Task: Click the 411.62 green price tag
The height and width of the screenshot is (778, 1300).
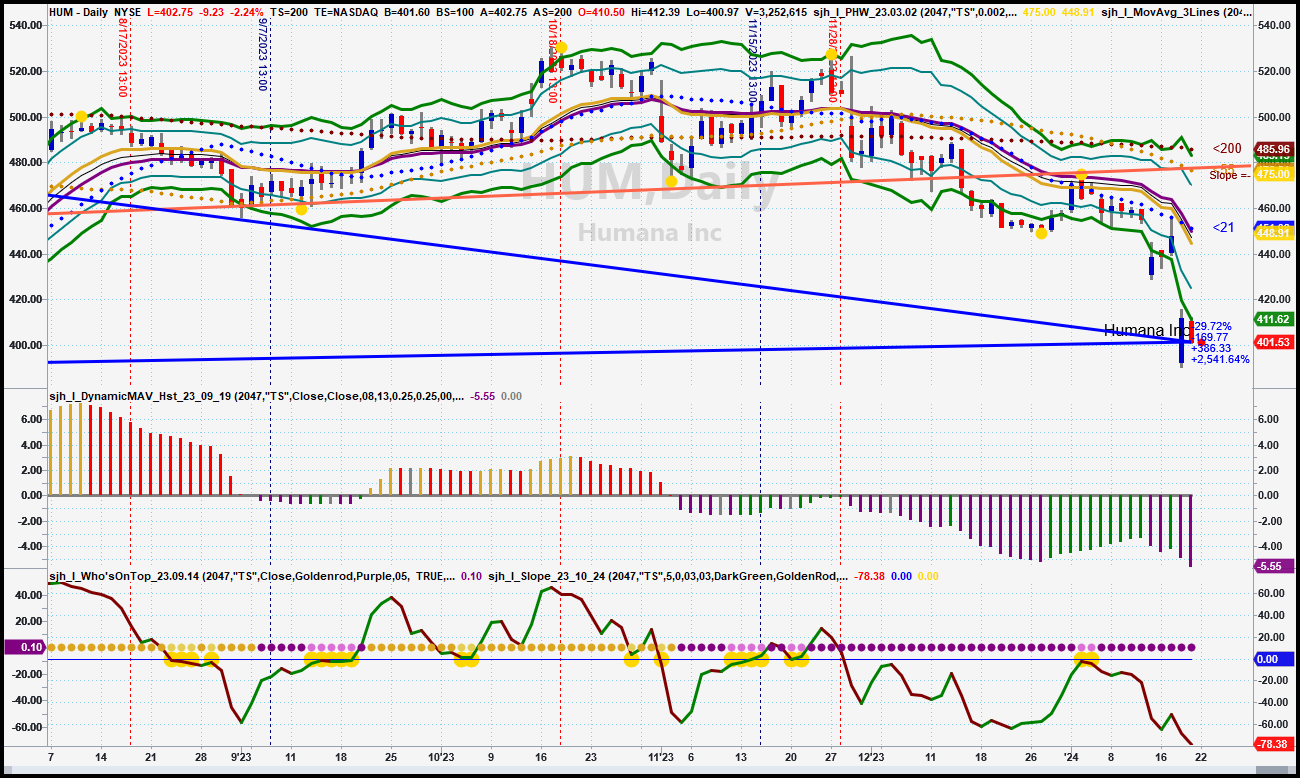Action: click(x=1273, y=319)
